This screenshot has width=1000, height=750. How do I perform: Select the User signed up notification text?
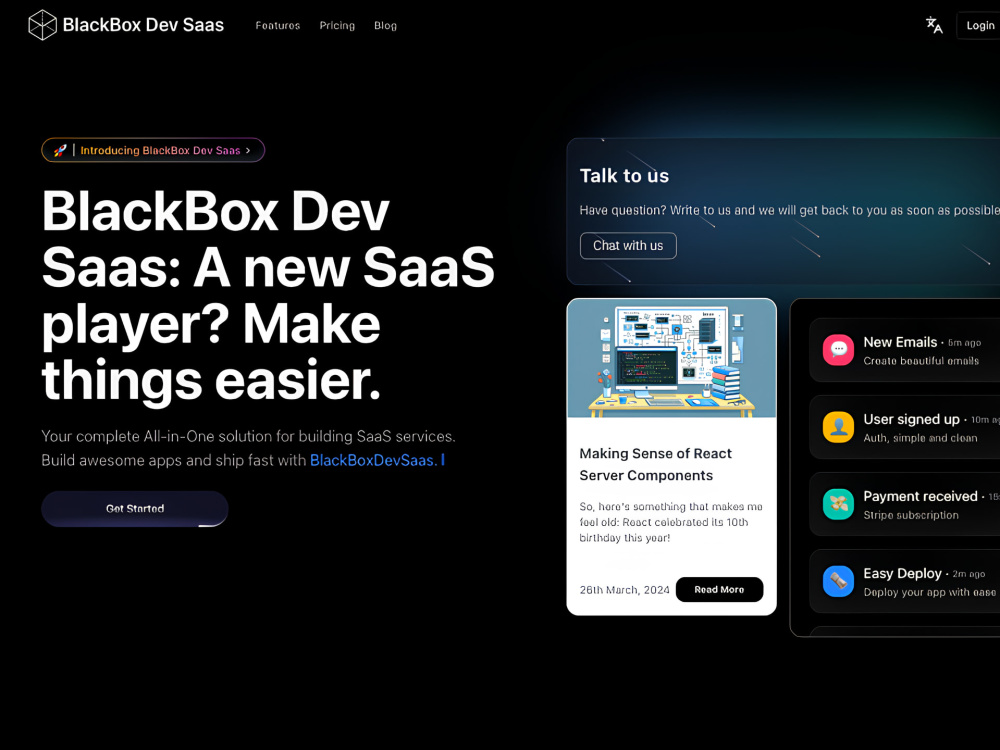pyautogui.click(x=911, y=419)
